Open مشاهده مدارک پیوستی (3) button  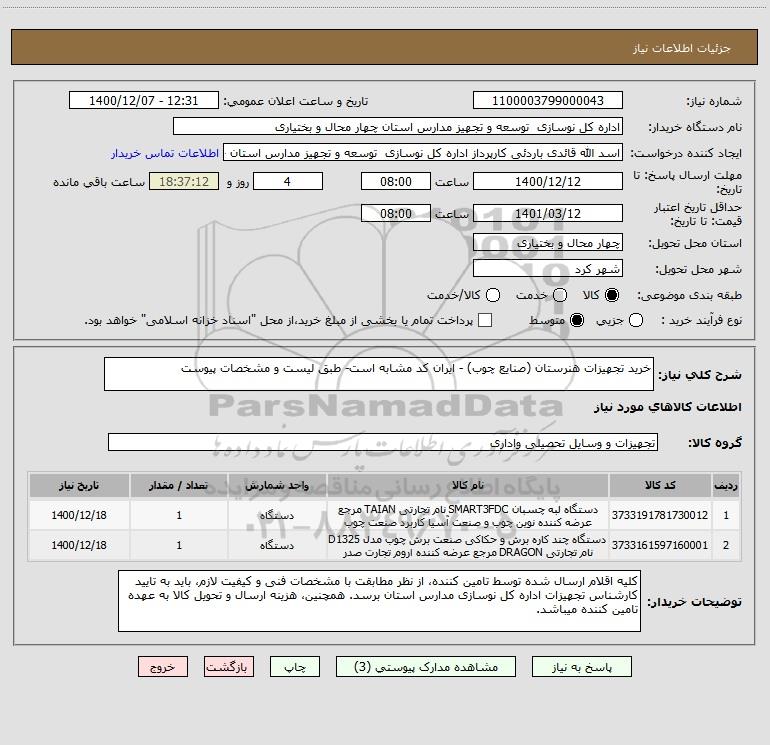[x=426, y=667]
